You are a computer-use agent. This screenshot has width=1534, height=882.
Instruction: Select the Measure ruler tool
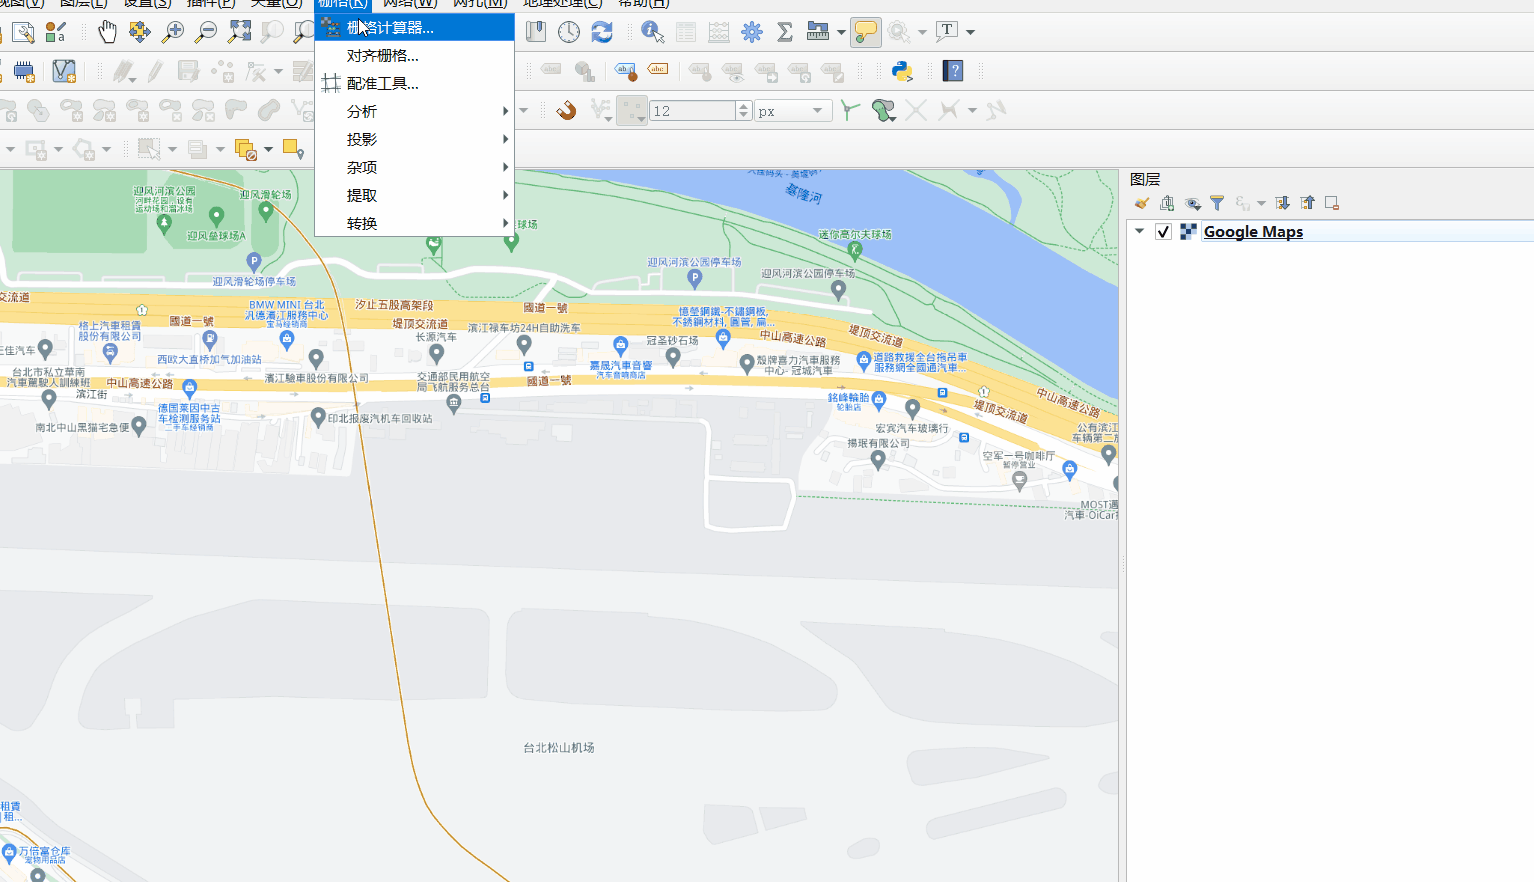point(818,32)
